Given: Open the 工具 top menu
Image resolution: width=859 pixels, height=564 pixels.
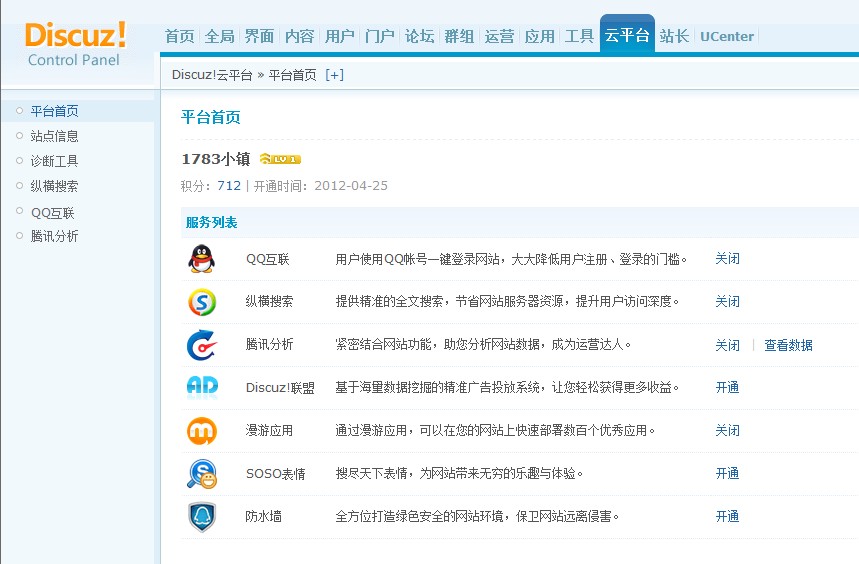Looking at the screenshot, I should [x=580, y=37].
